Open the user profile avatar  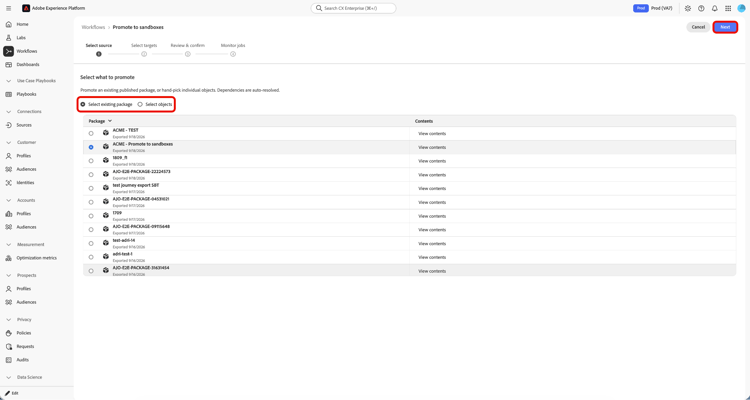pos(741,8)
